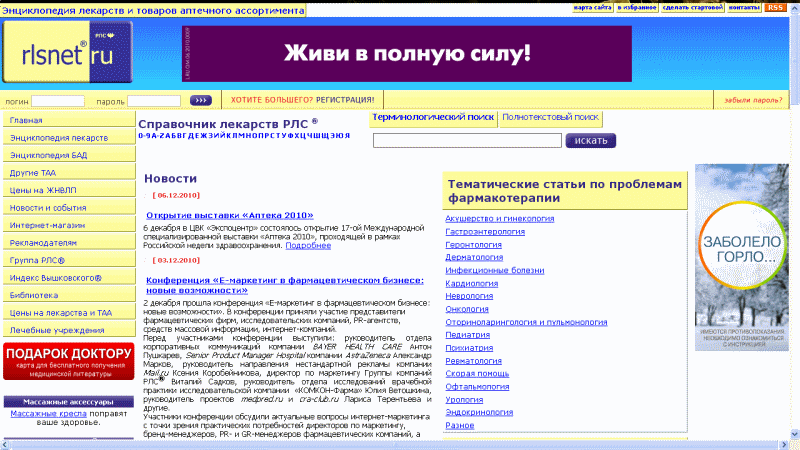Click the horizontal scrollbar right arrow

click(785, 445)
